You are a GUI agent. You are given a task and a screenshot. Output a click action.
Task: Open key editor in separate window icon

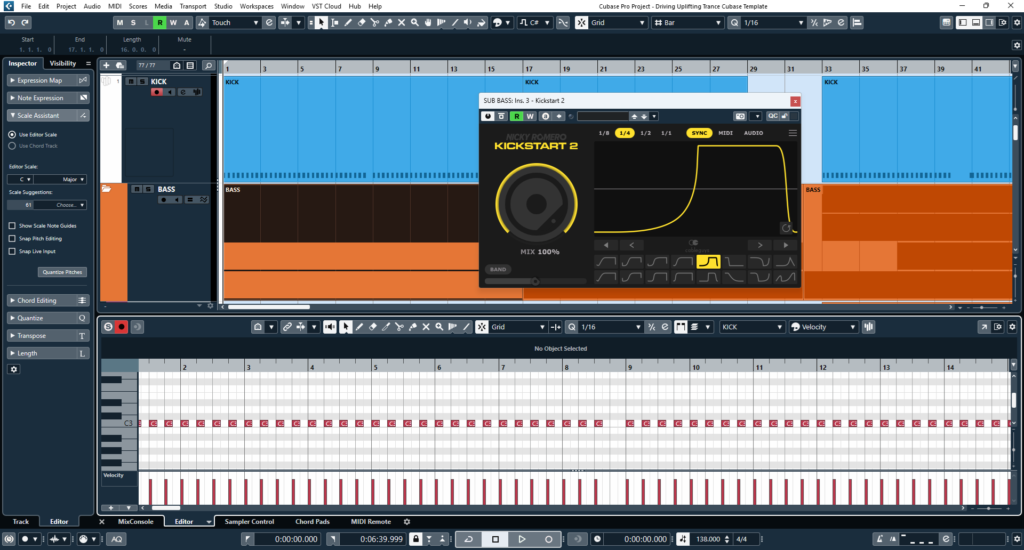click(984, 327)
